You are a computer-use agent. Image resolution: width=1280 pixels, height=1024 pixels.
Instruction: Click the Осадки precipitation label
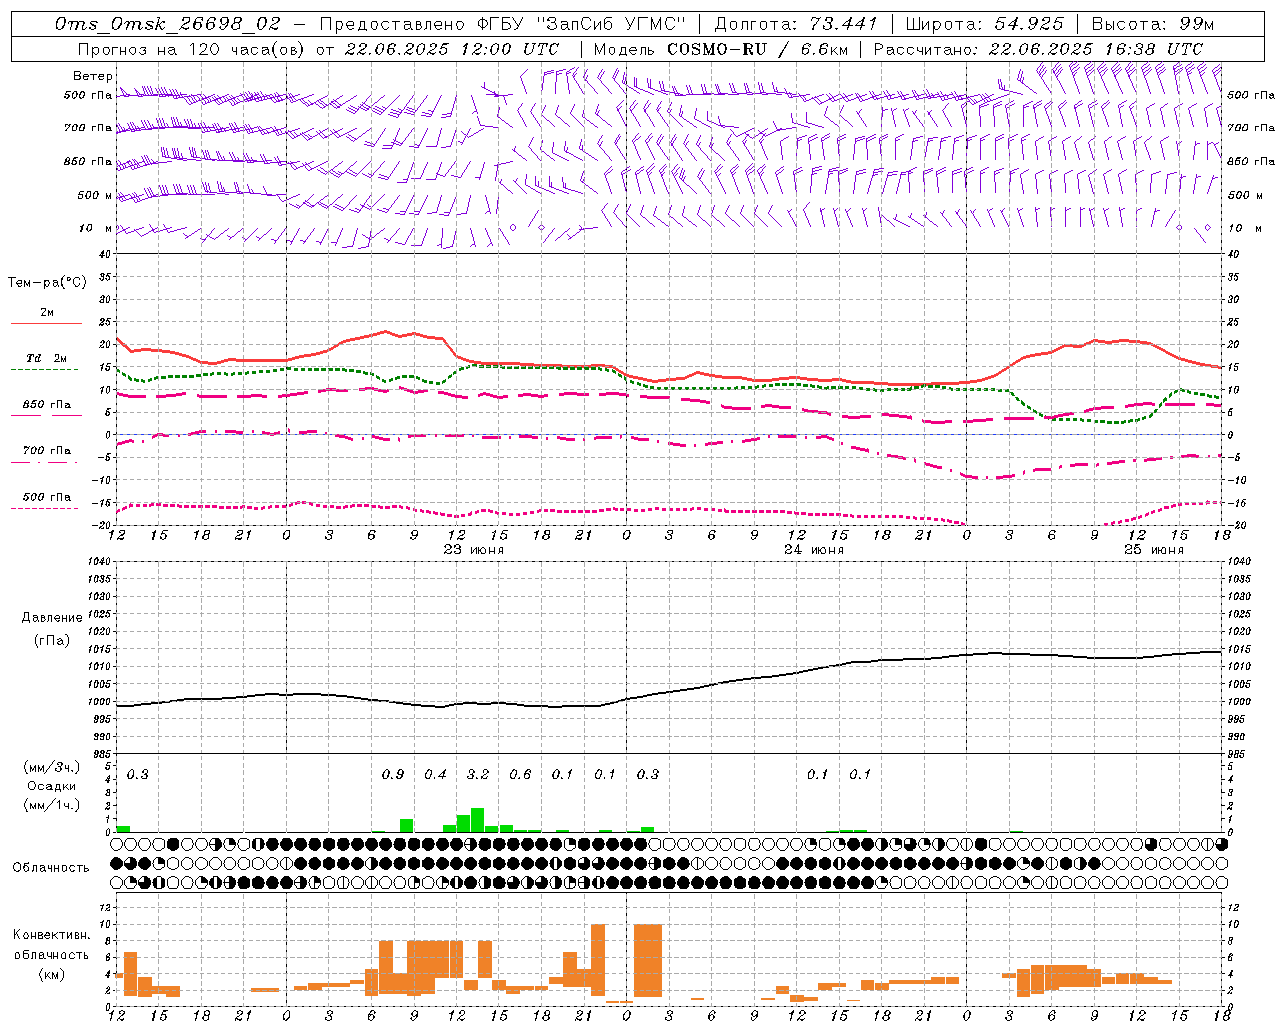52,786
